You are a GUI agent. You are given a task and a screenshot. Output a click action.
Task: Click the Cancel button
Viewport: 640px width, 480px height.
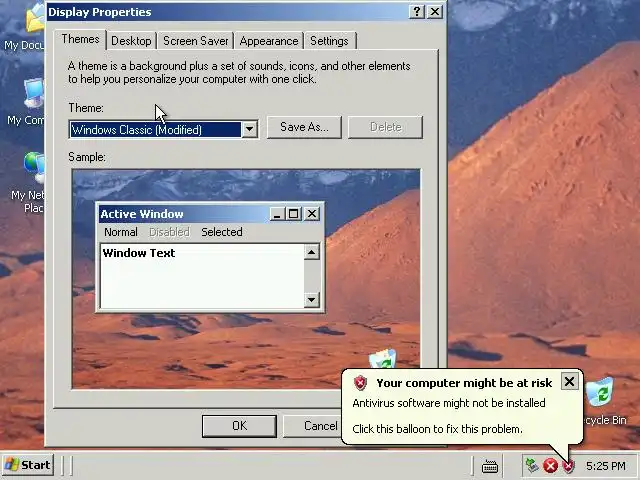[x=312, y=426]
